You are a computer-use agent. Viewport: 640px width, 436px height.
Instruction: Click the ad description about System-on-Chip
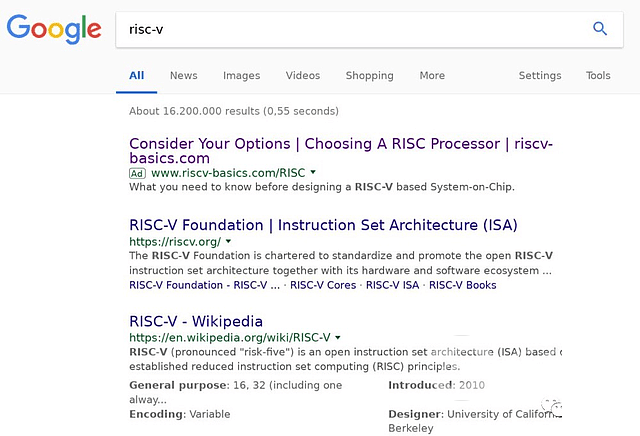tap(322, 187)
